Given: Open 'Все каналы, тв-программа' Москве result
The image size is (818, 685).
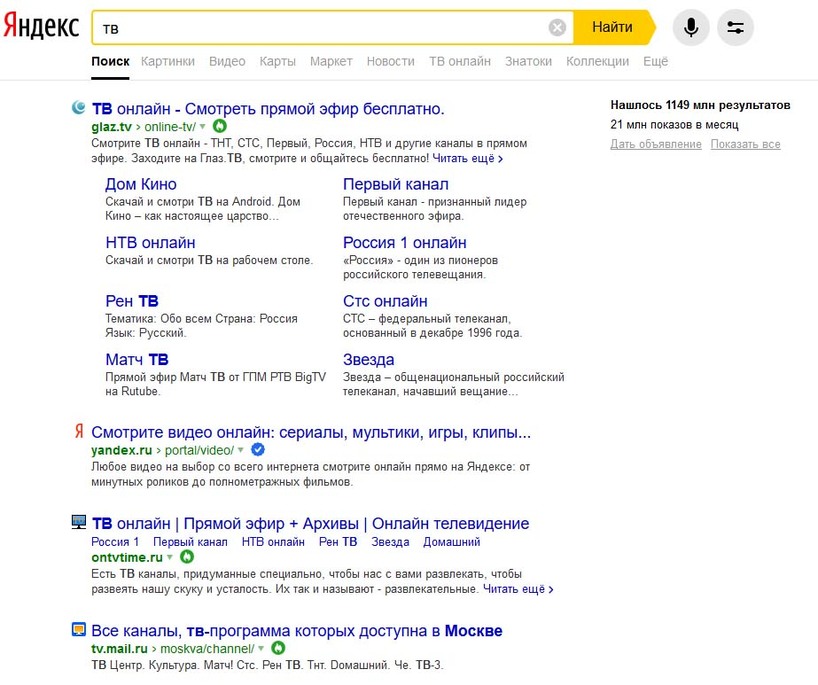Looking at the screenshot, I should [297, 631].
